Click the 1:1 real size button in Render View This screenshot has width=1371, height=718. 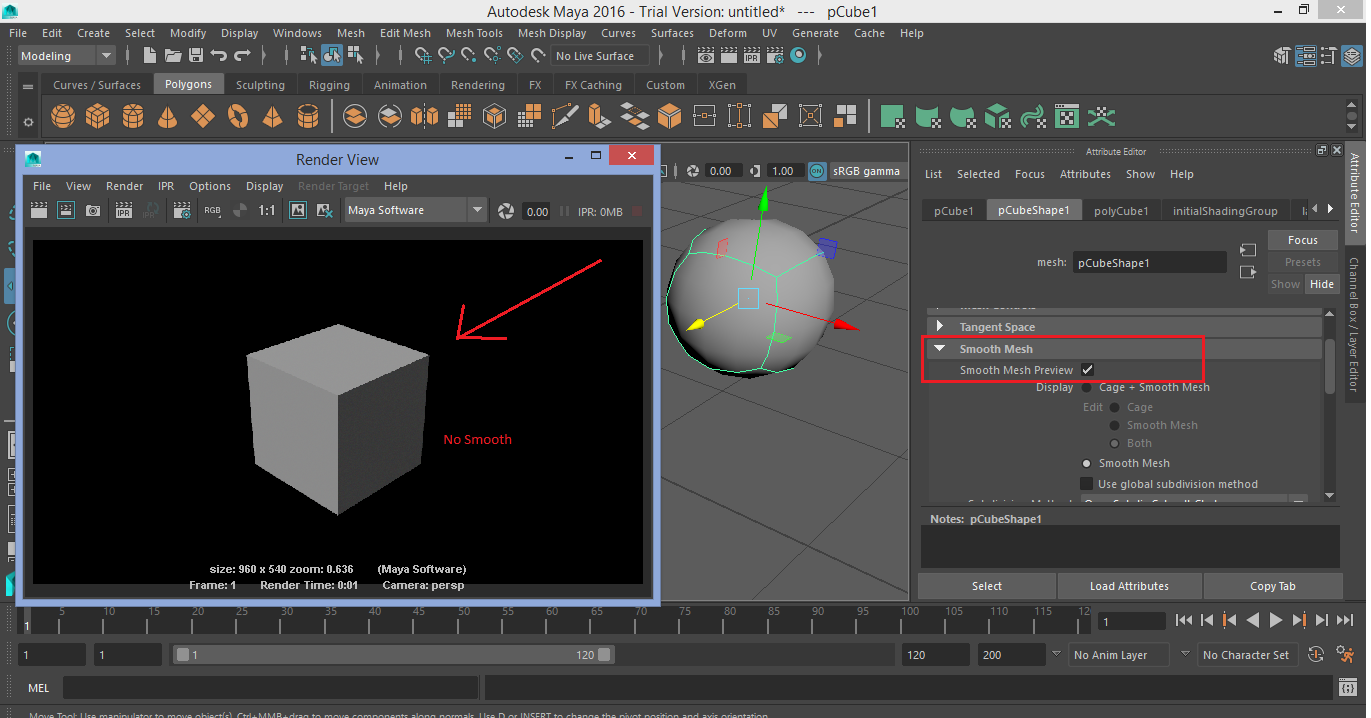267,210
